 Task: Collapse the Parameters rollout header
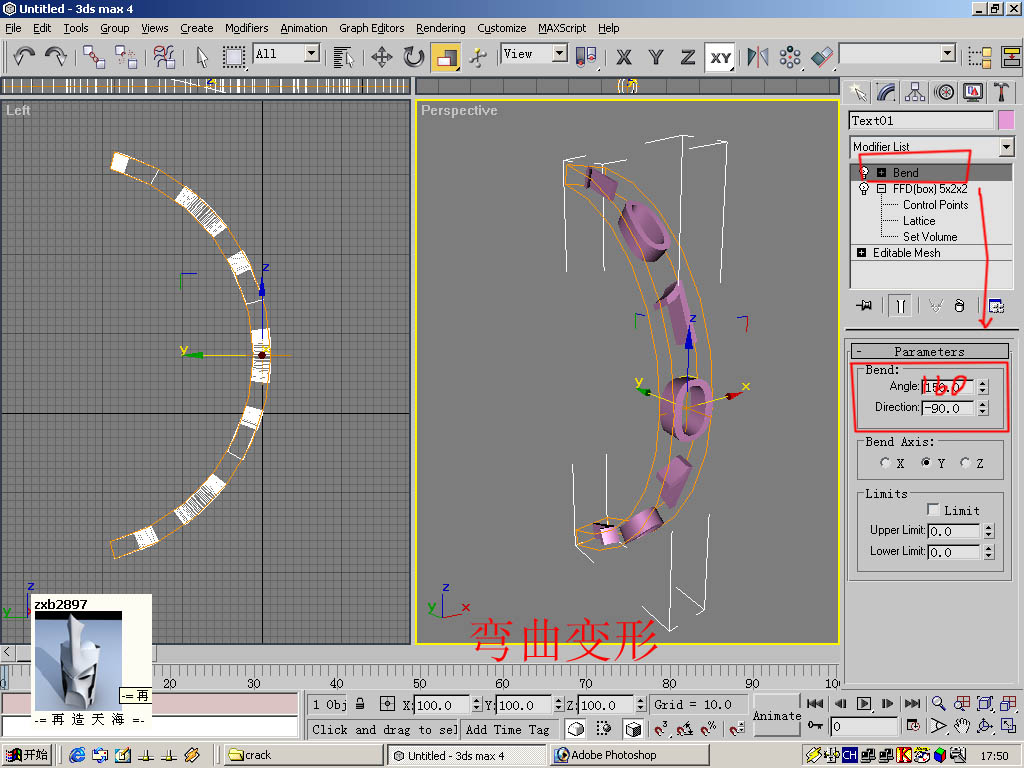point(929,351)
